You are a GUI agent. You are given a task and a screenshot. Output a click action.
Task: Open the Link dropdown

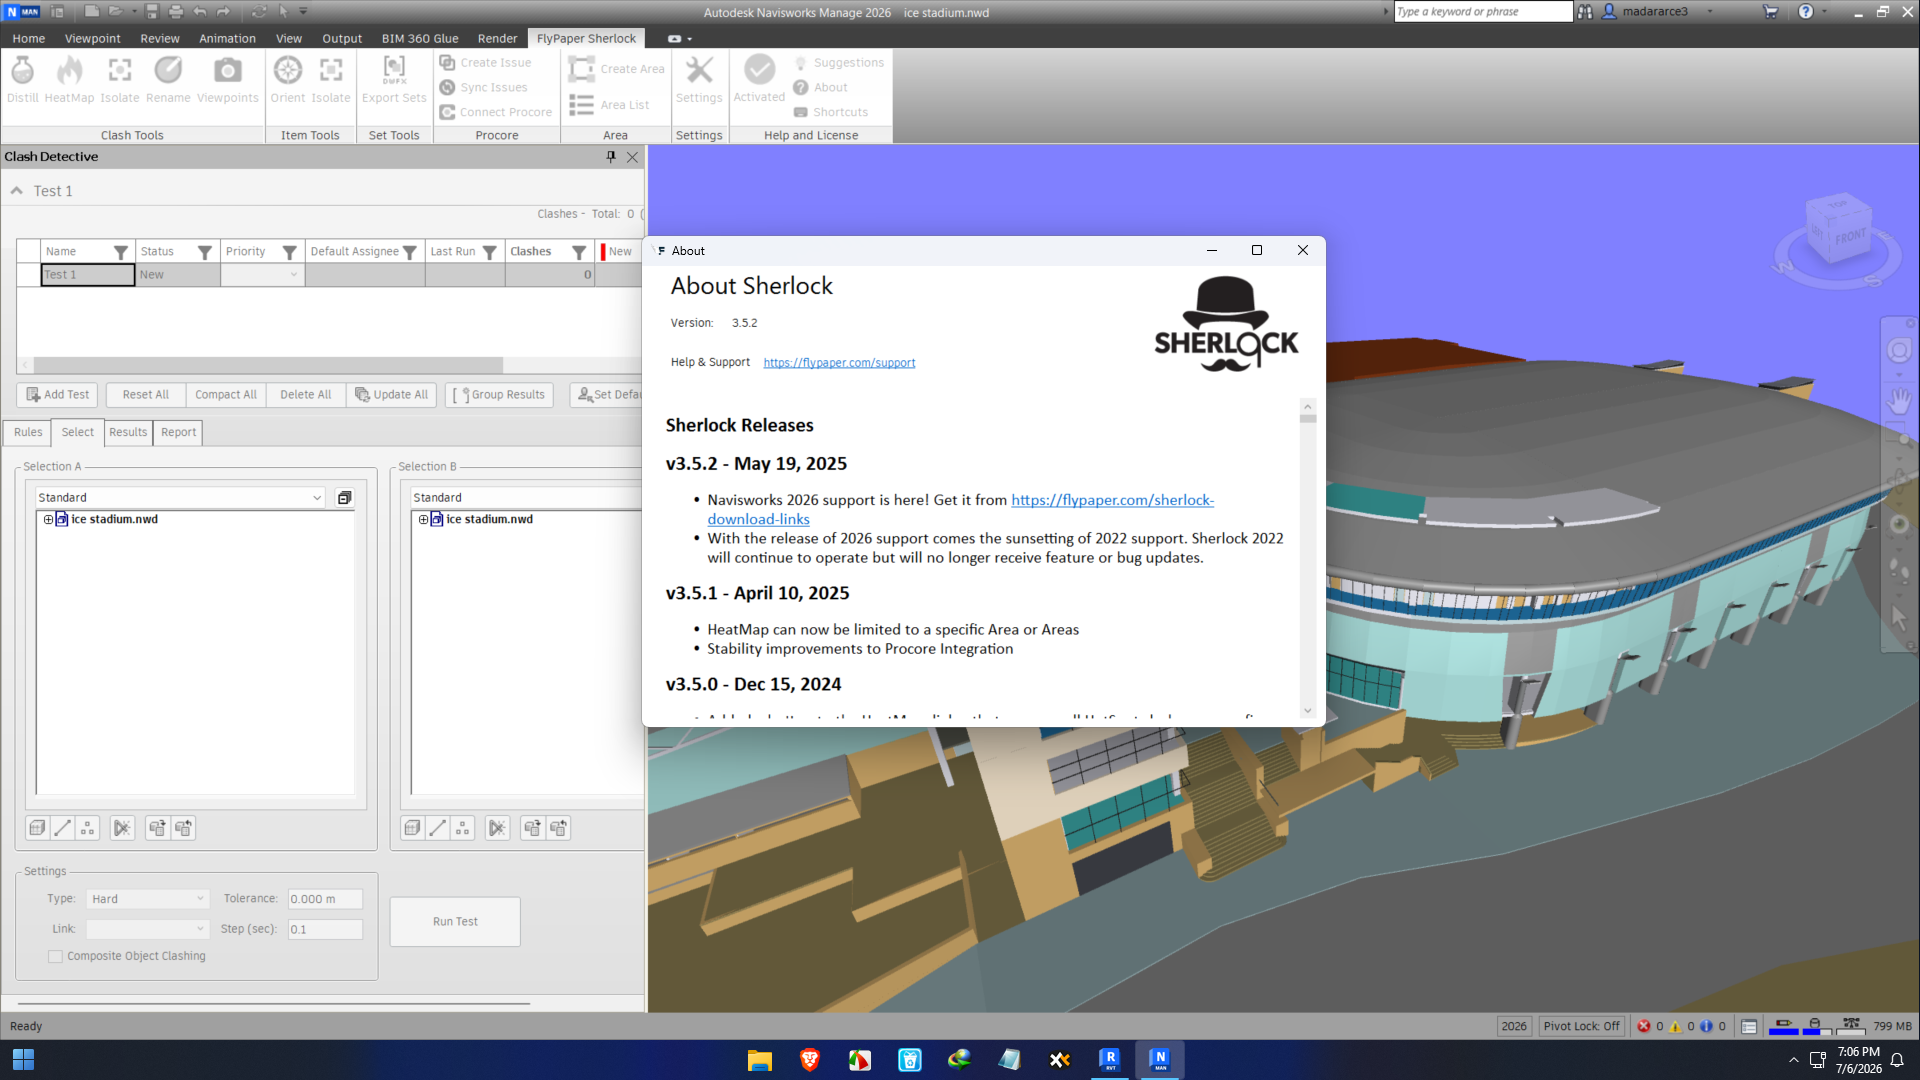148,929
